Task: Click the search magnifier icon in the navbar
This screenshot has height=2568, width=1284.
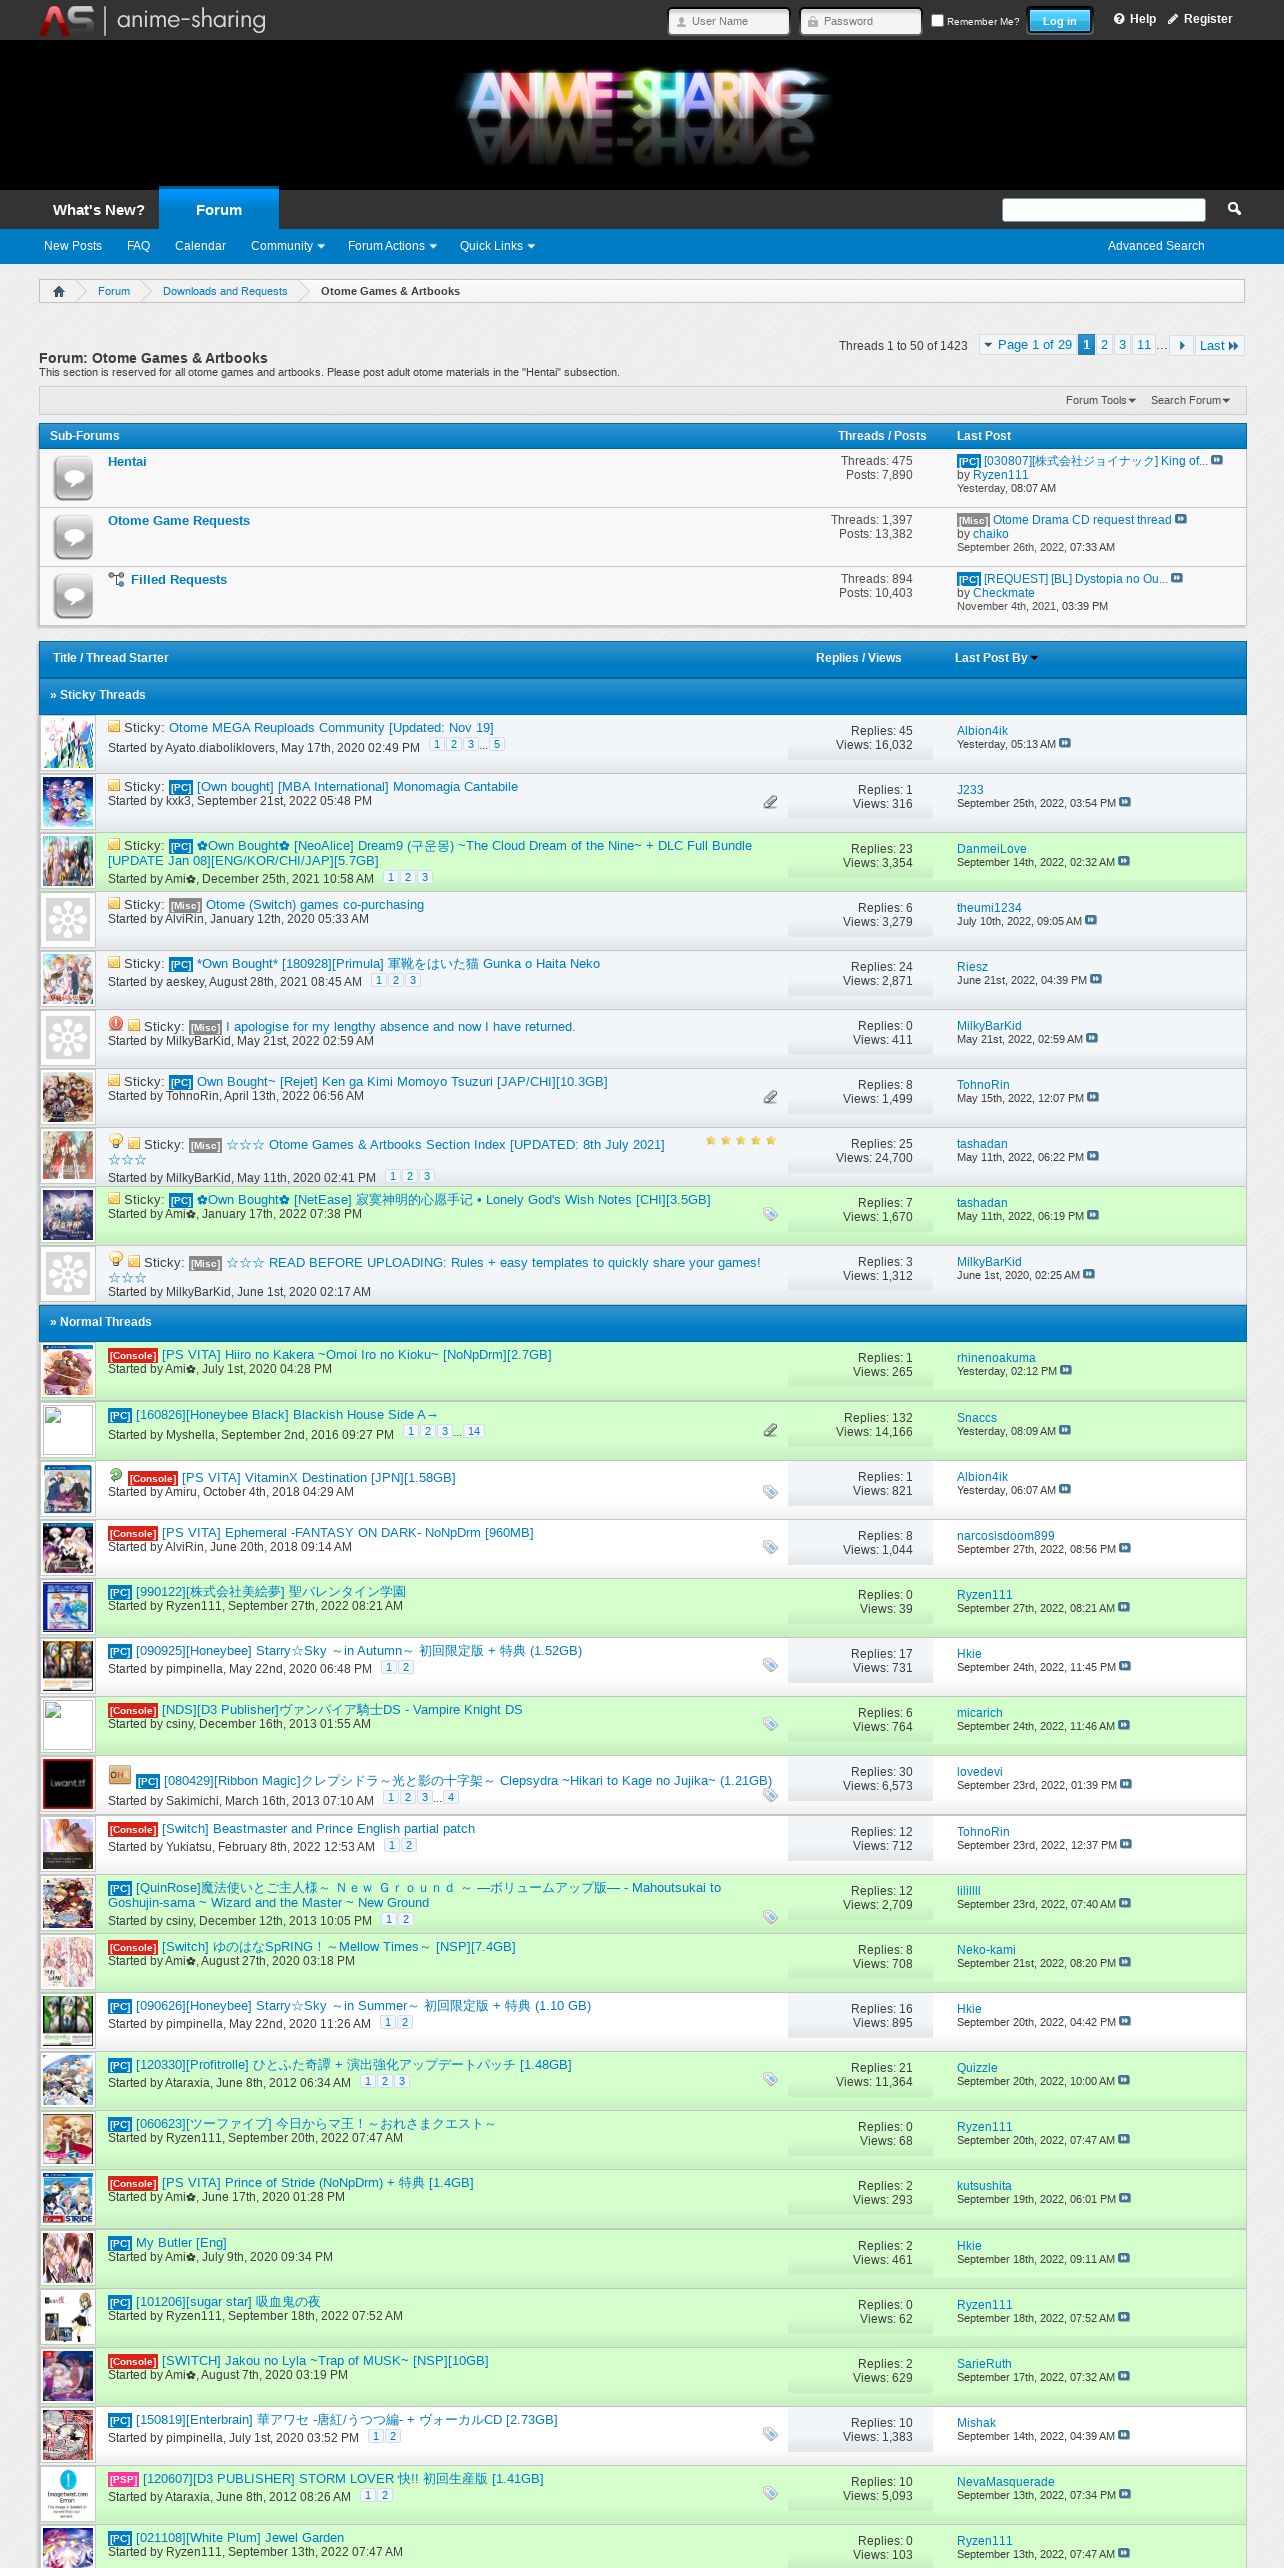Action: [1234, 209]
